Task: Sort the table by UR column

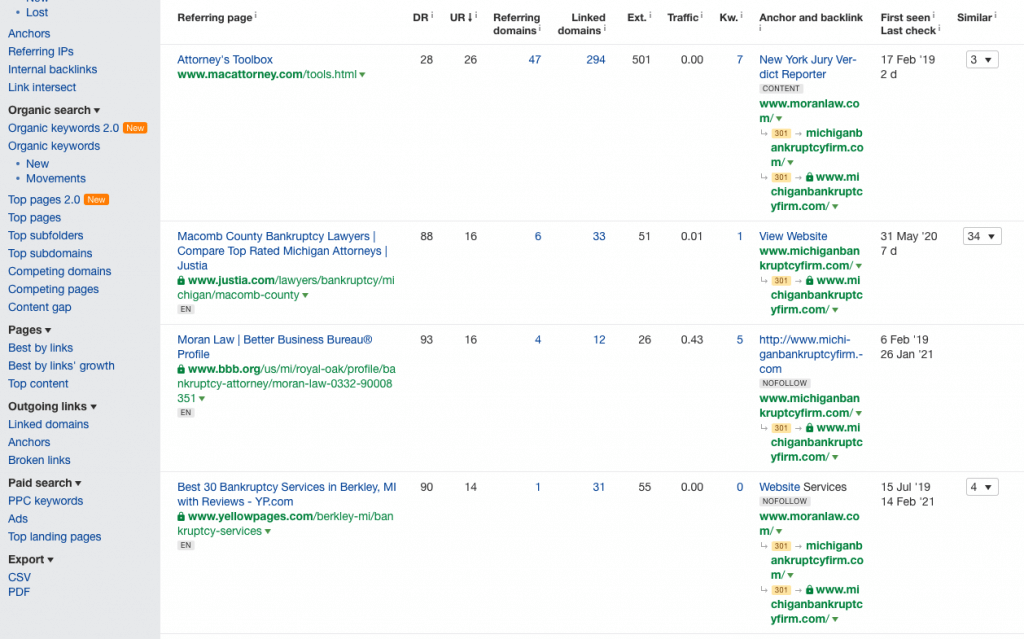Action: coord(461,18)
